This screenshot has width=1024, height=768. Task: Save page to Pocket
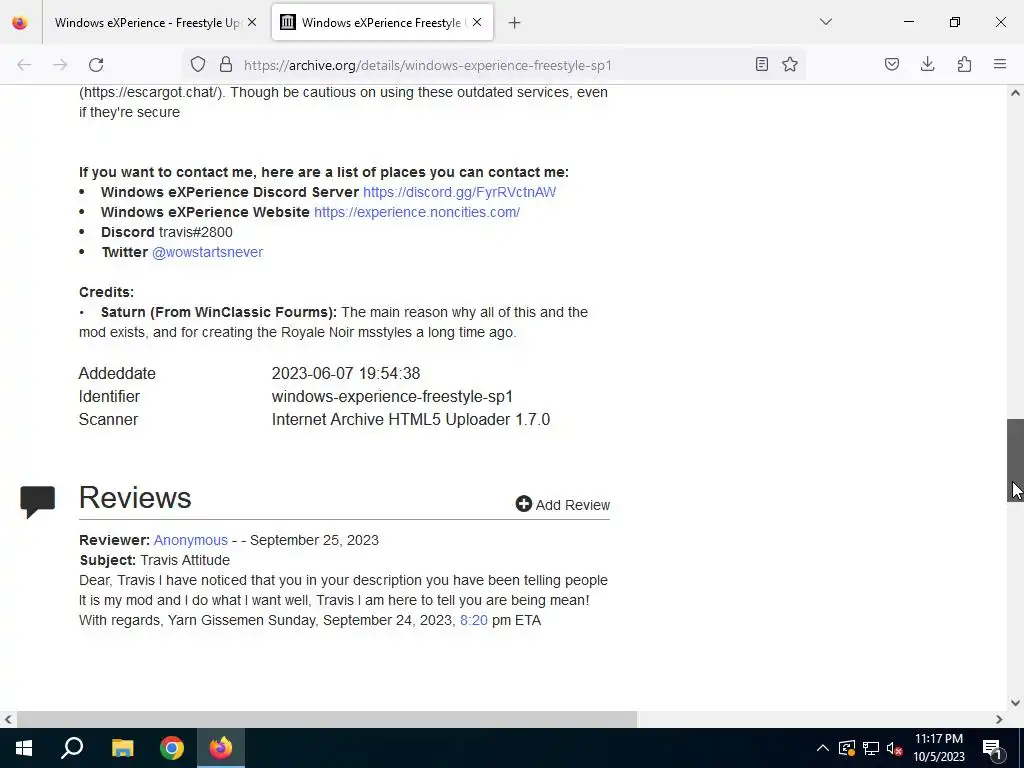pyautogui.click(x=892, y=64)
